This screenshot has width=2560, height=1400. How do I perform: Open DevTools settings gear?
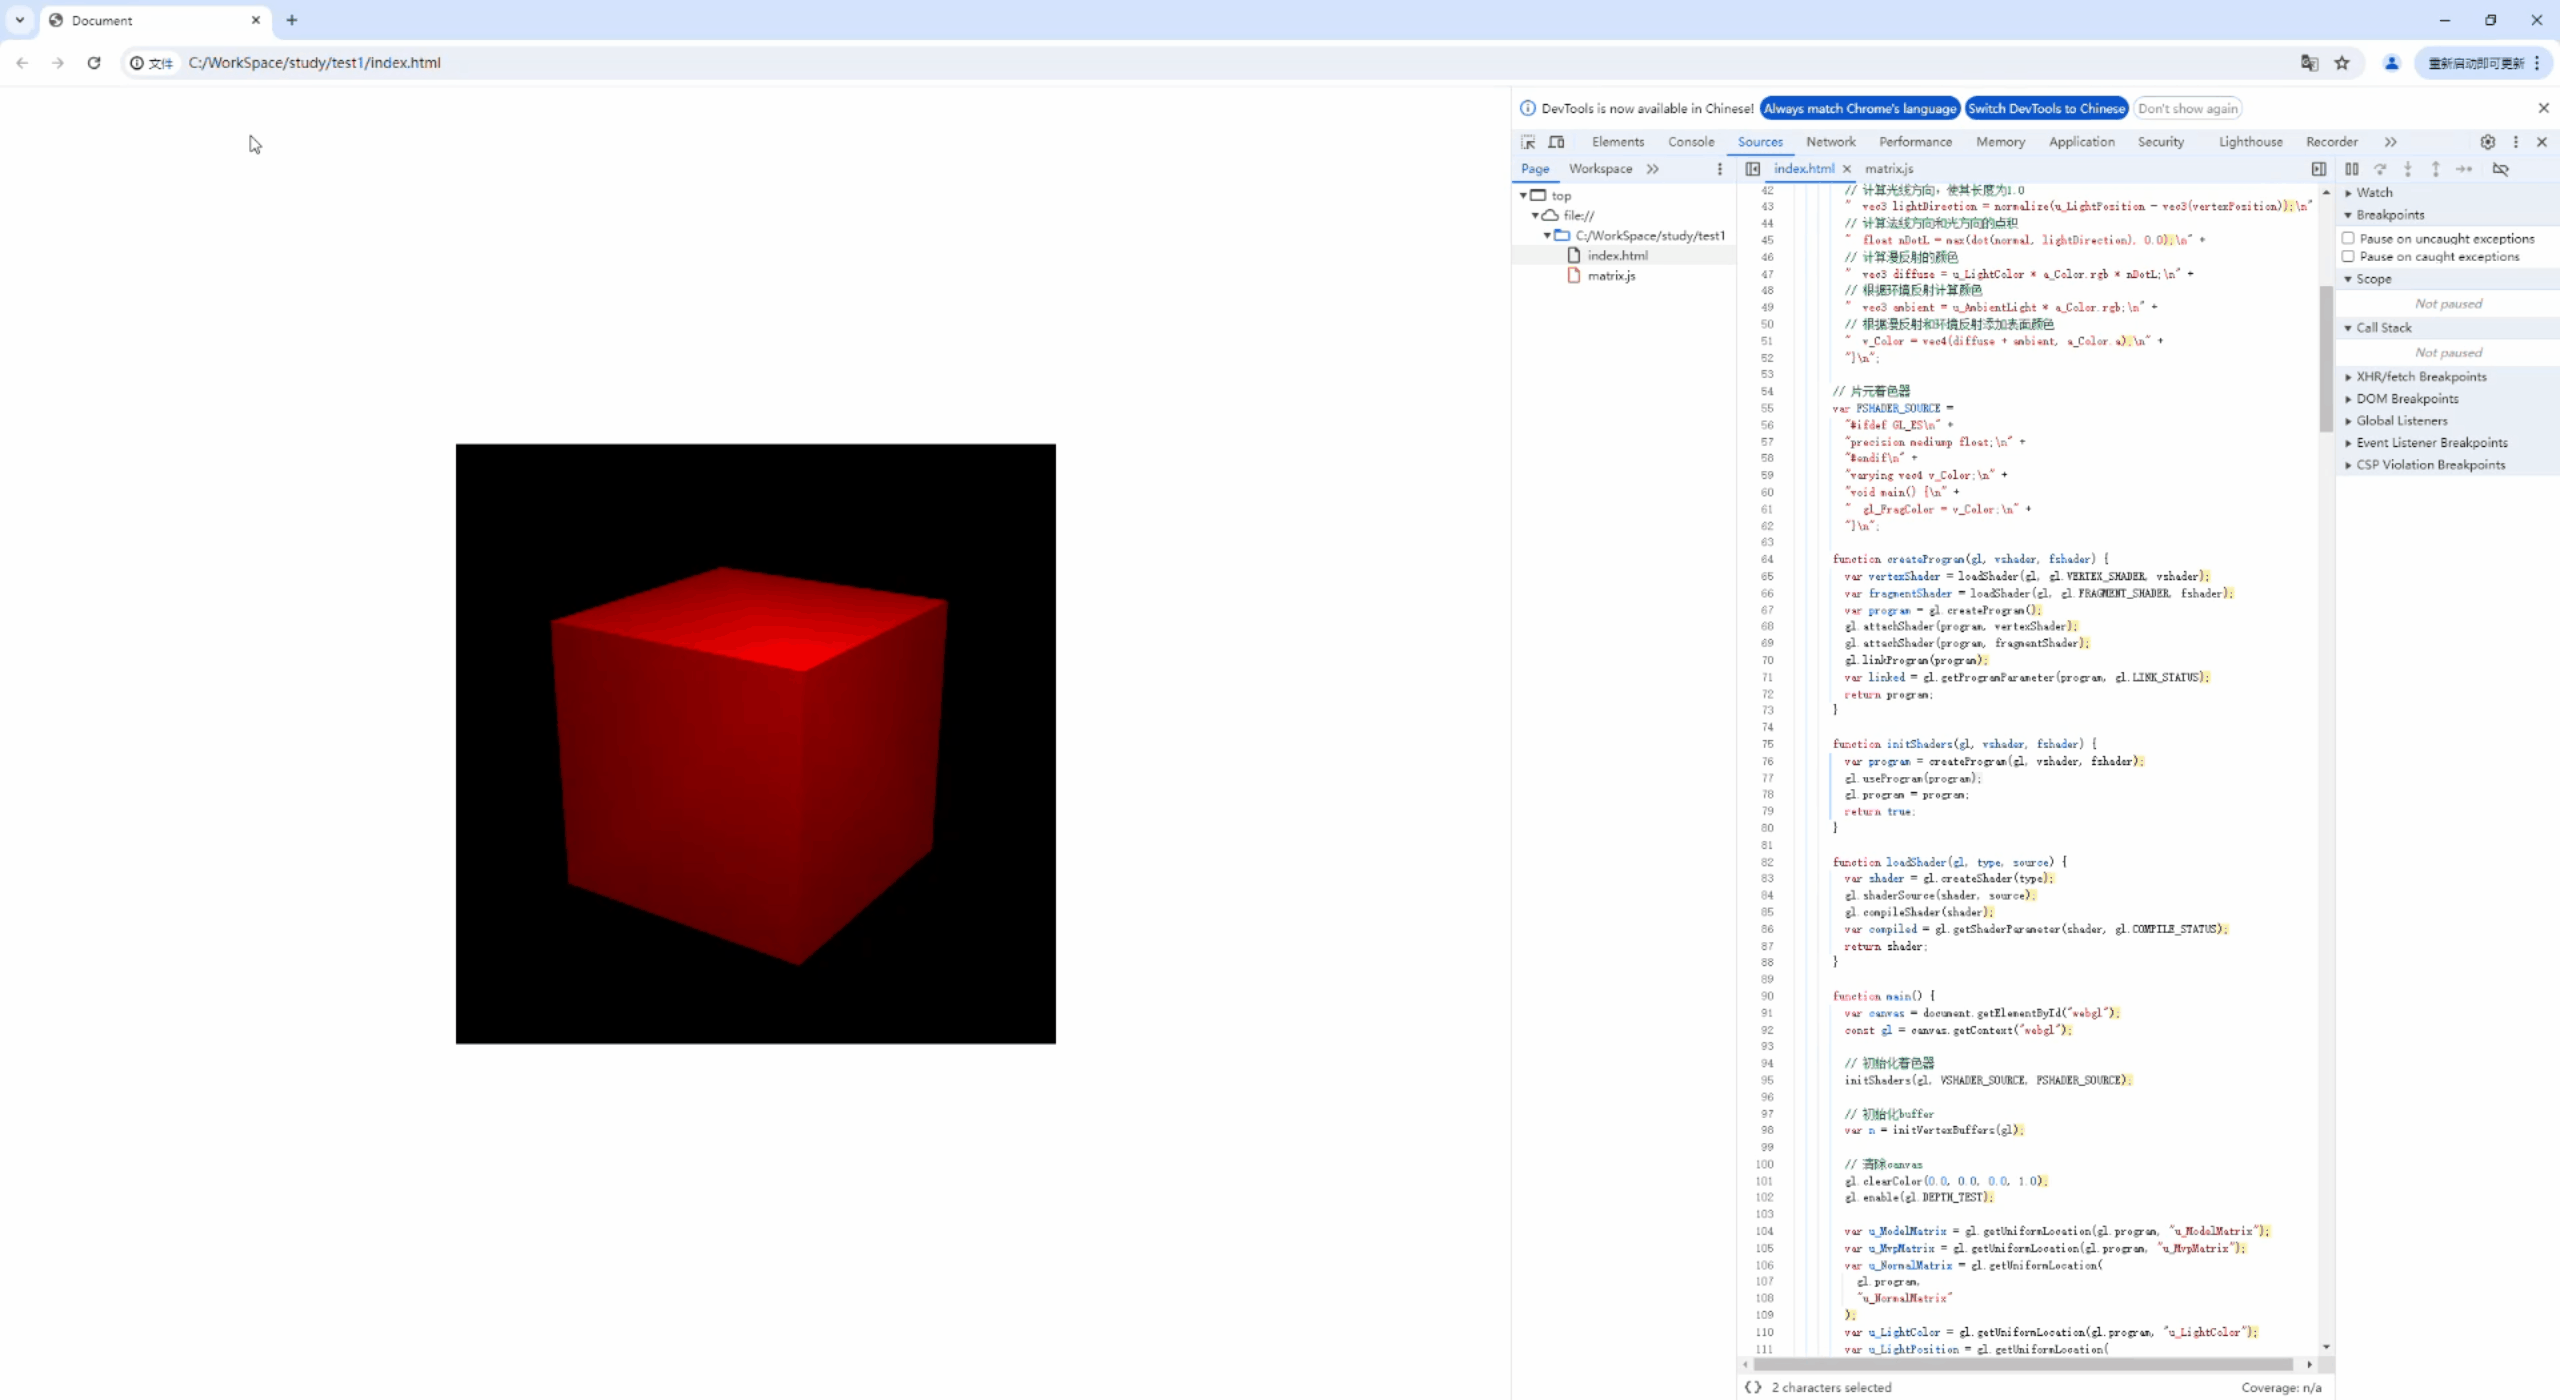point(2488,142)
